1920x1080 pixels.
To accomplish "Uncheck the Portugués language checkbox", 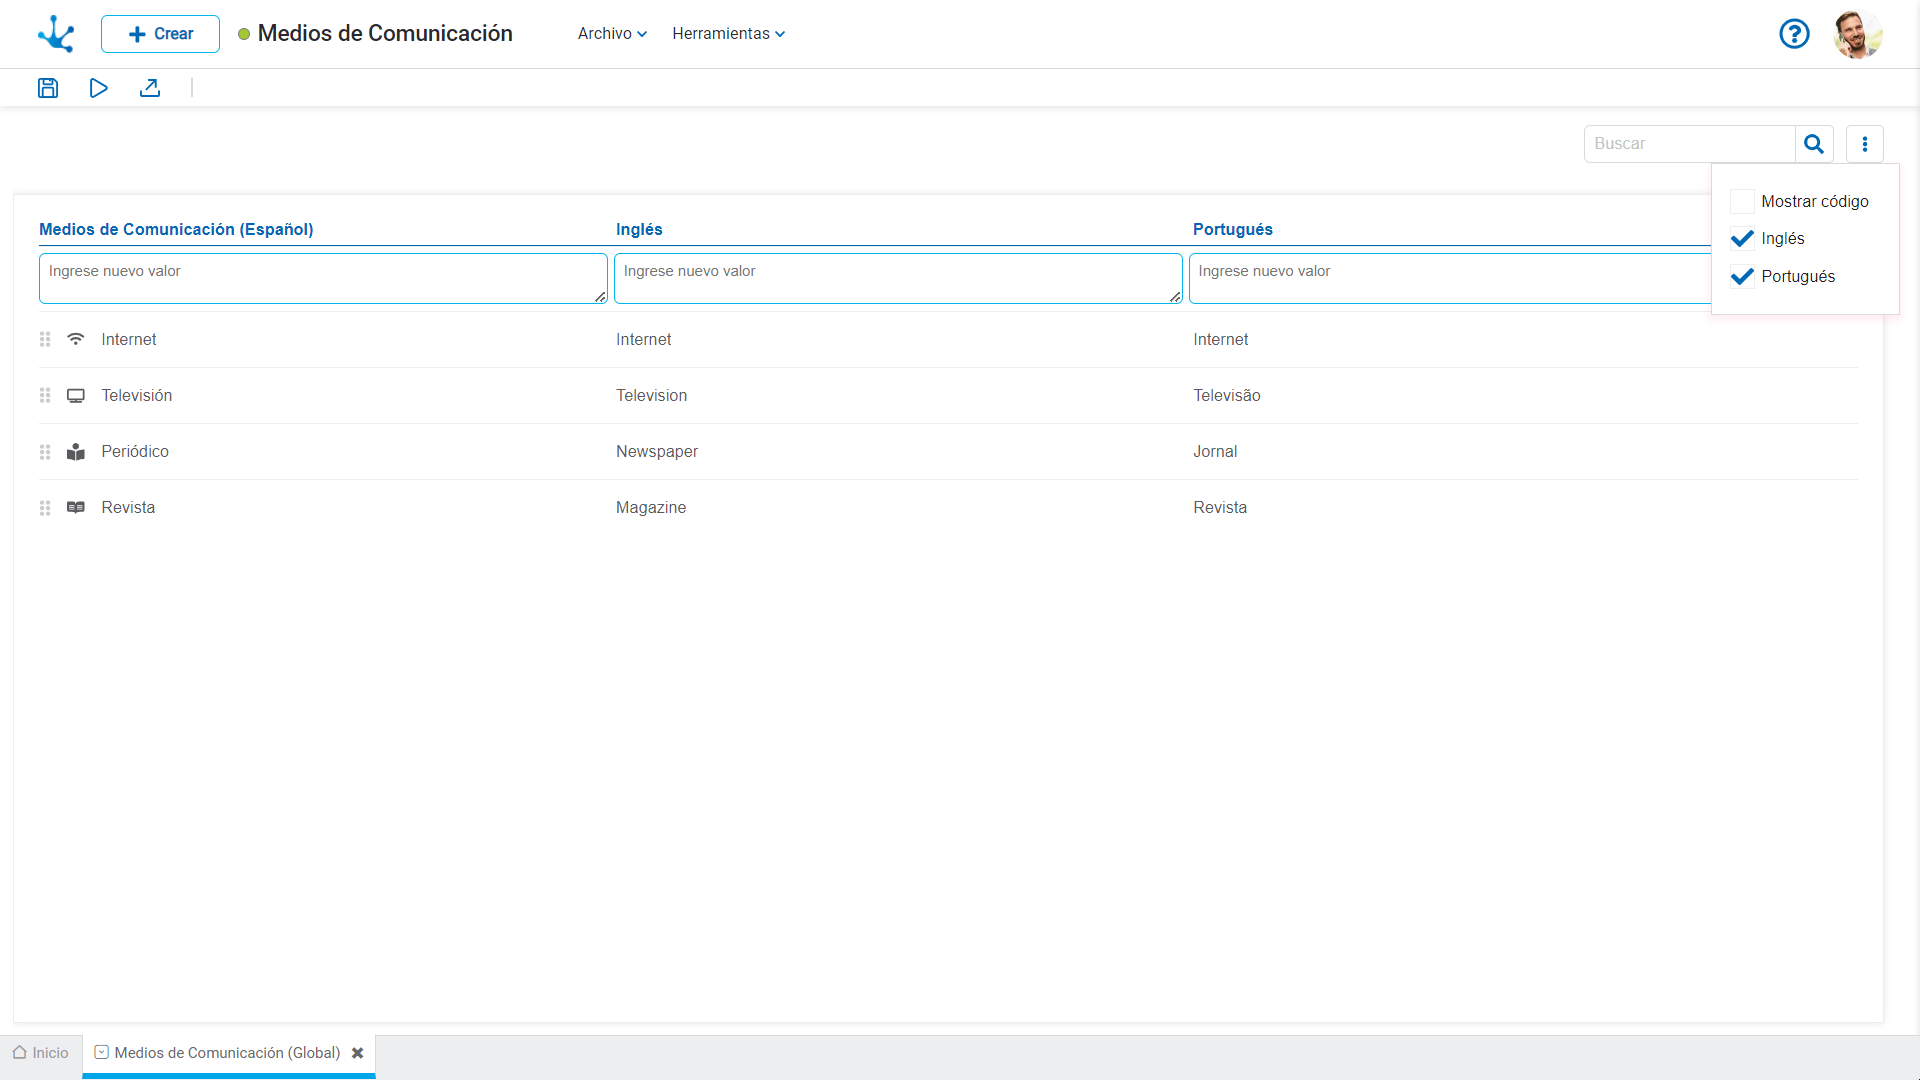I will click(1742, 276).
